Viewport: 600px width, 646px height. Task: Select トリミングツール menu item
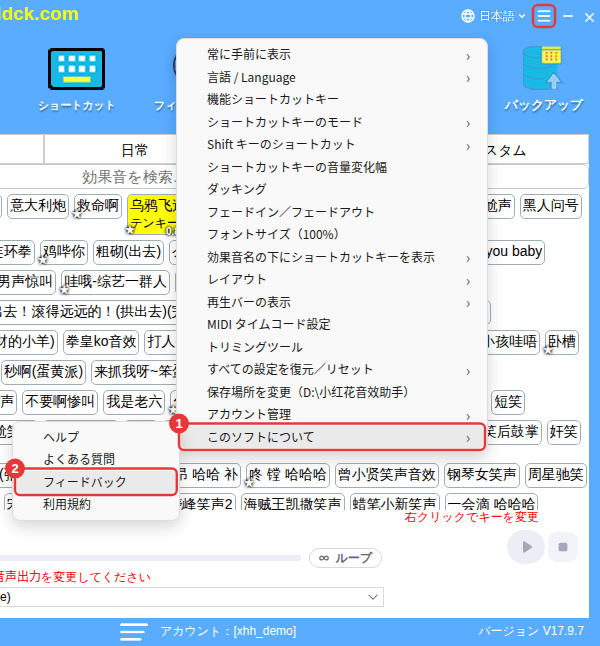[x=333, y=347]
